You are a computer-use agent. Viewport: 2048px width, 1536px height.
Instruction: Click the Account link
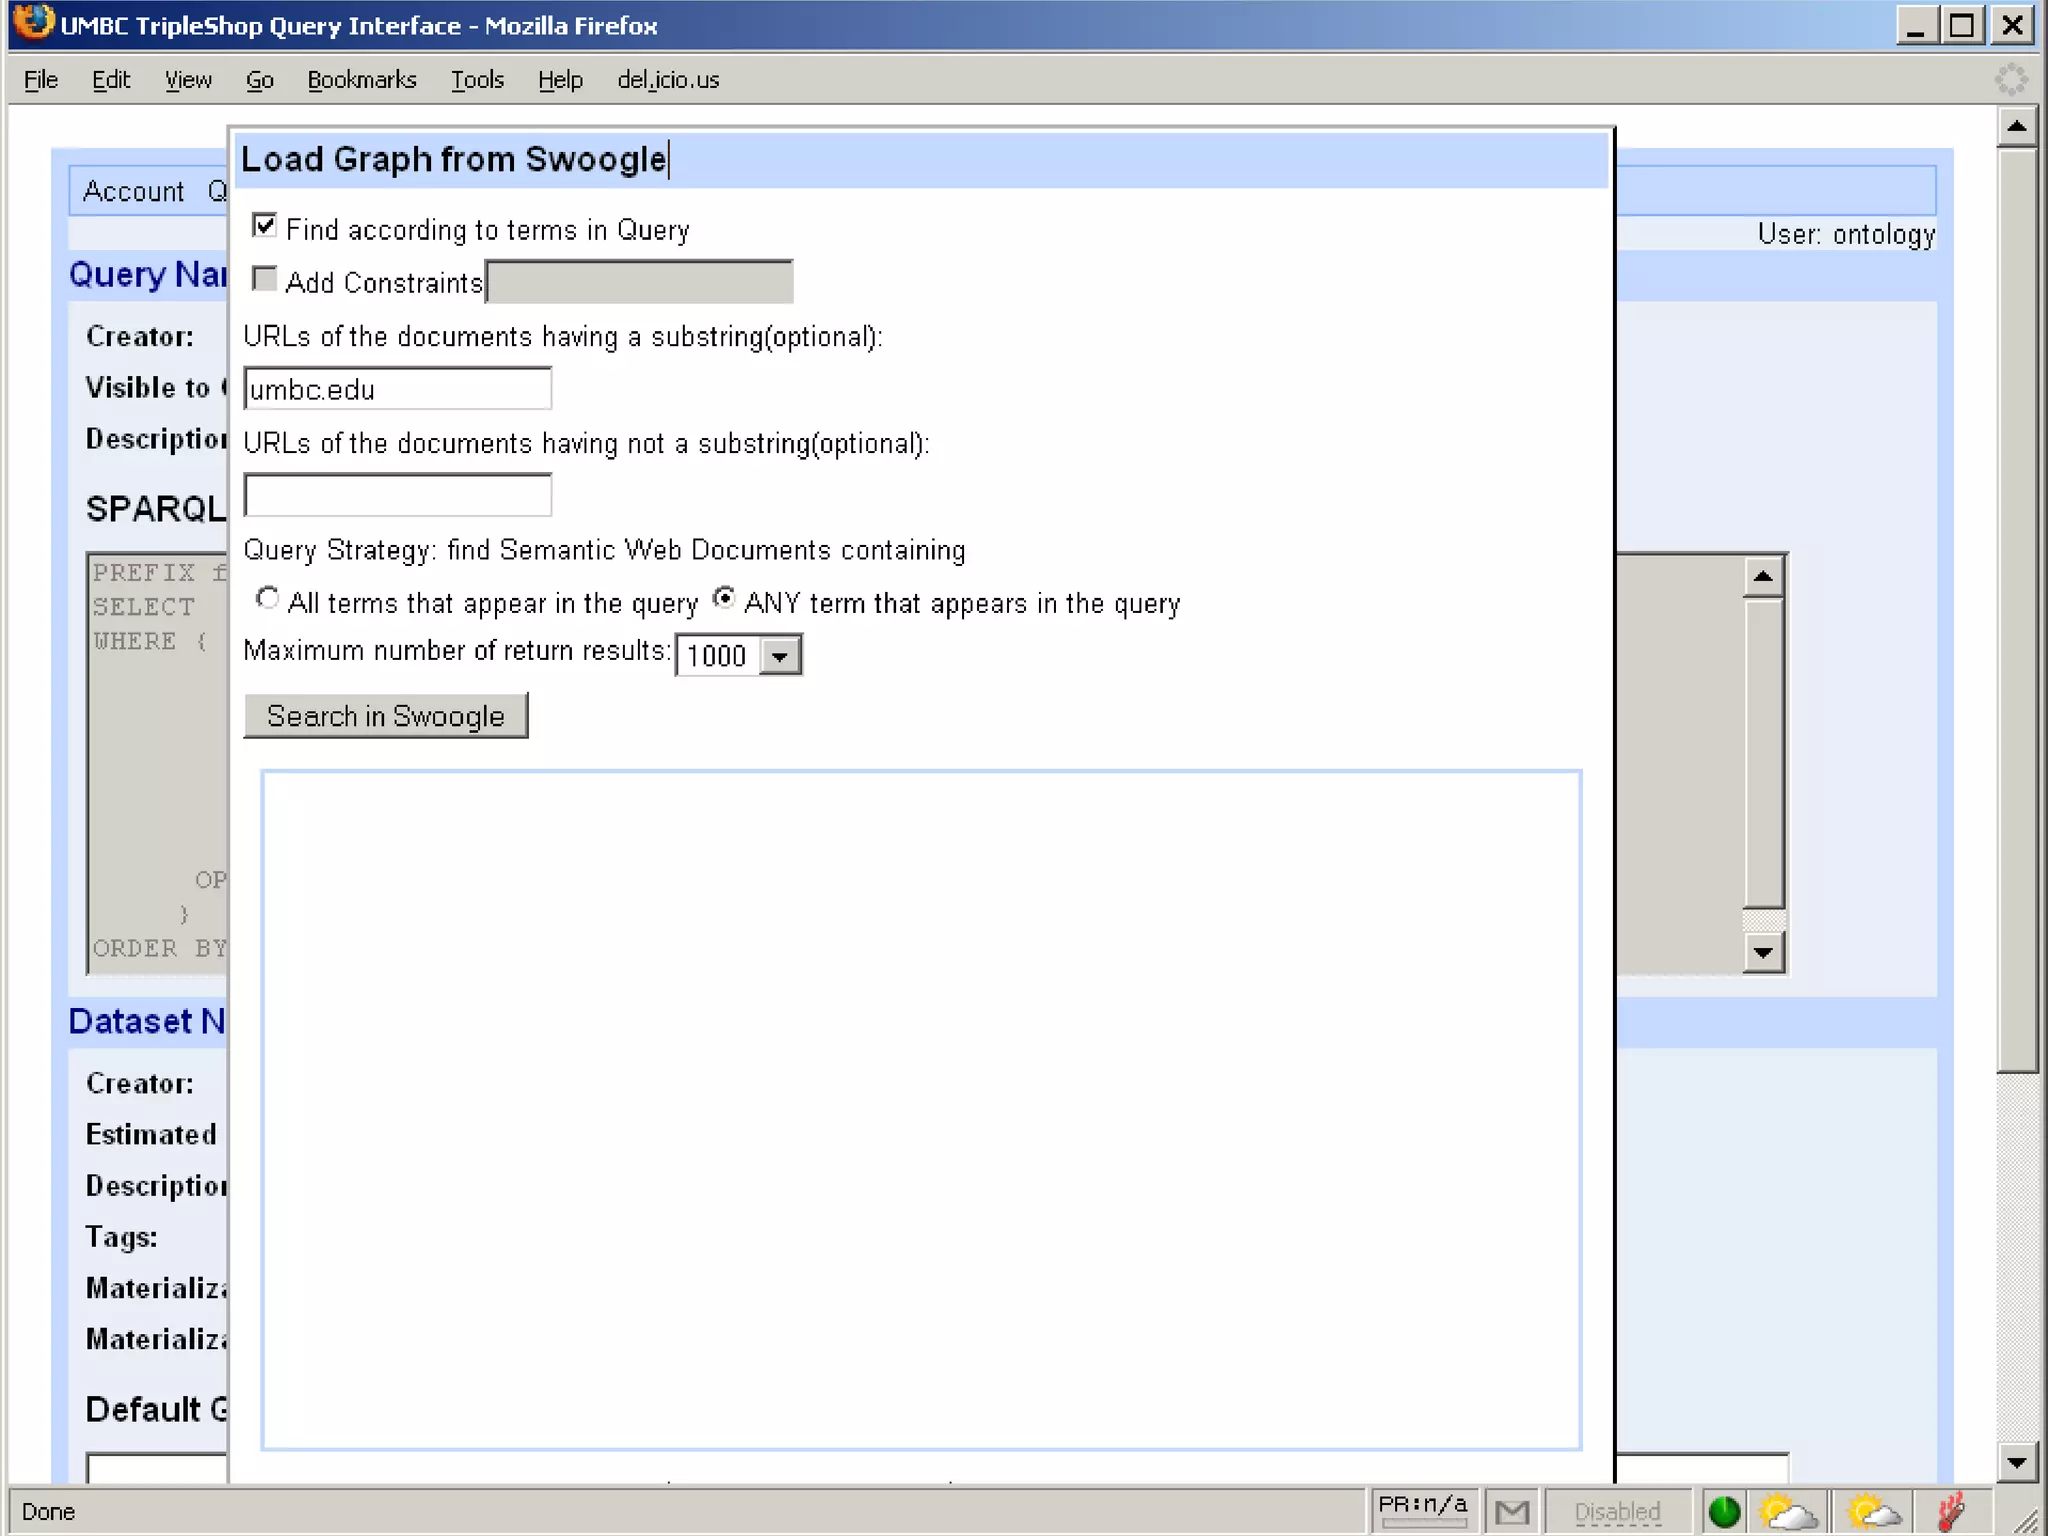(133, 191)
